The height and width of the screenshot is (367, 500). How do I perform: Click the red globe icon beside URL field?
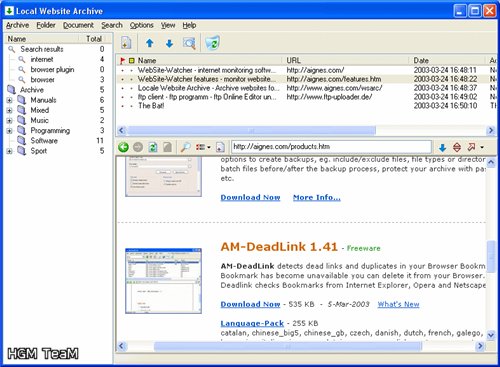tap(457, 147)
